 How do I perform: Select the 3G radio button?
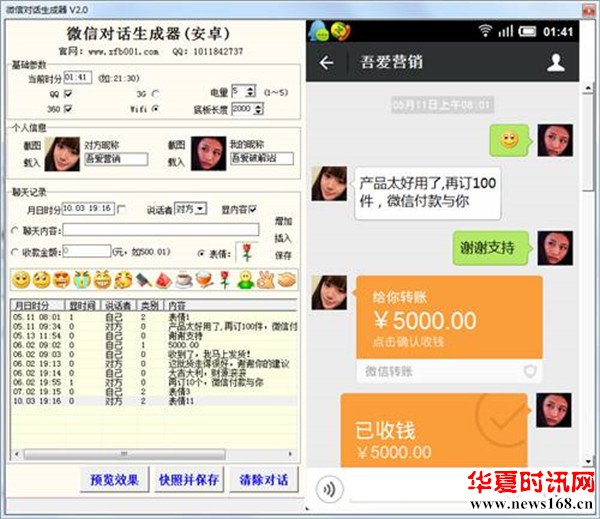pyautogui.click(x=155, y=93)
